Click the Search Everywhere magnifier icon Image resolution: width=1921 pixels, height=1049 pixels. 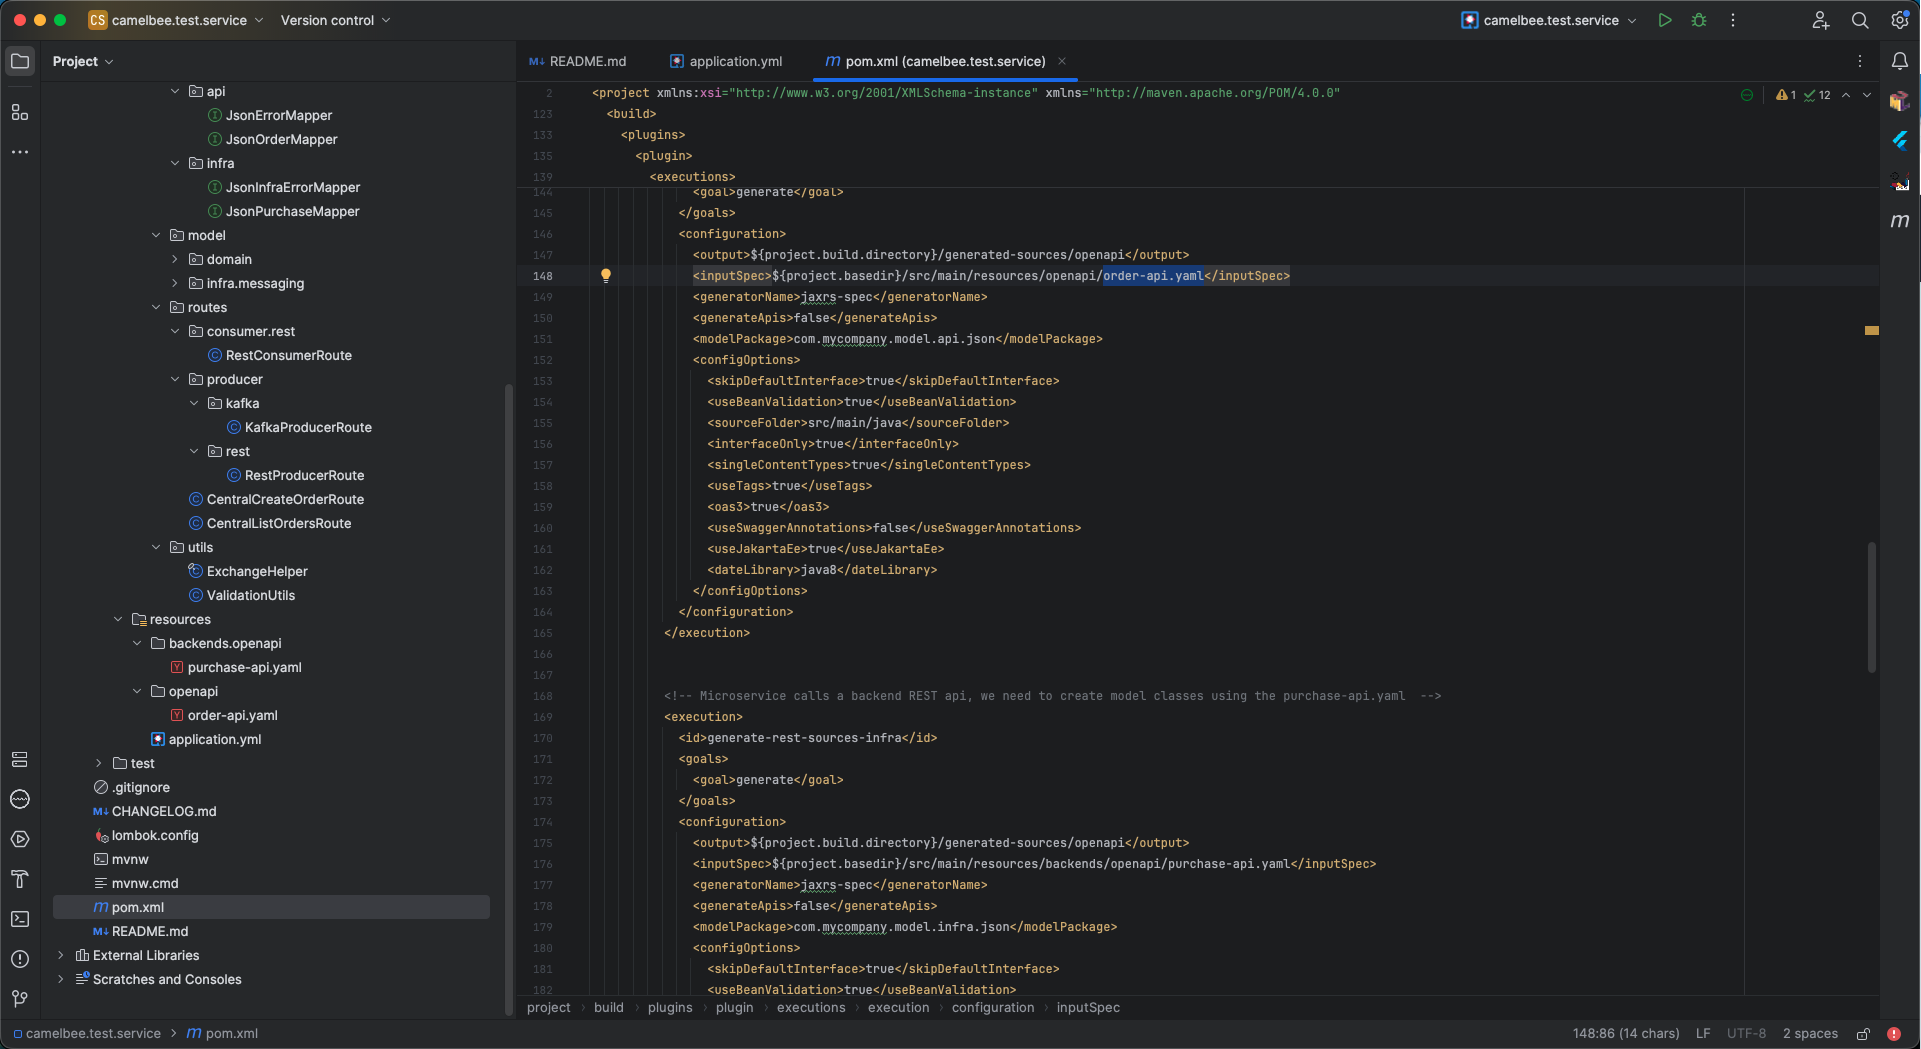tap(1860, 20)
